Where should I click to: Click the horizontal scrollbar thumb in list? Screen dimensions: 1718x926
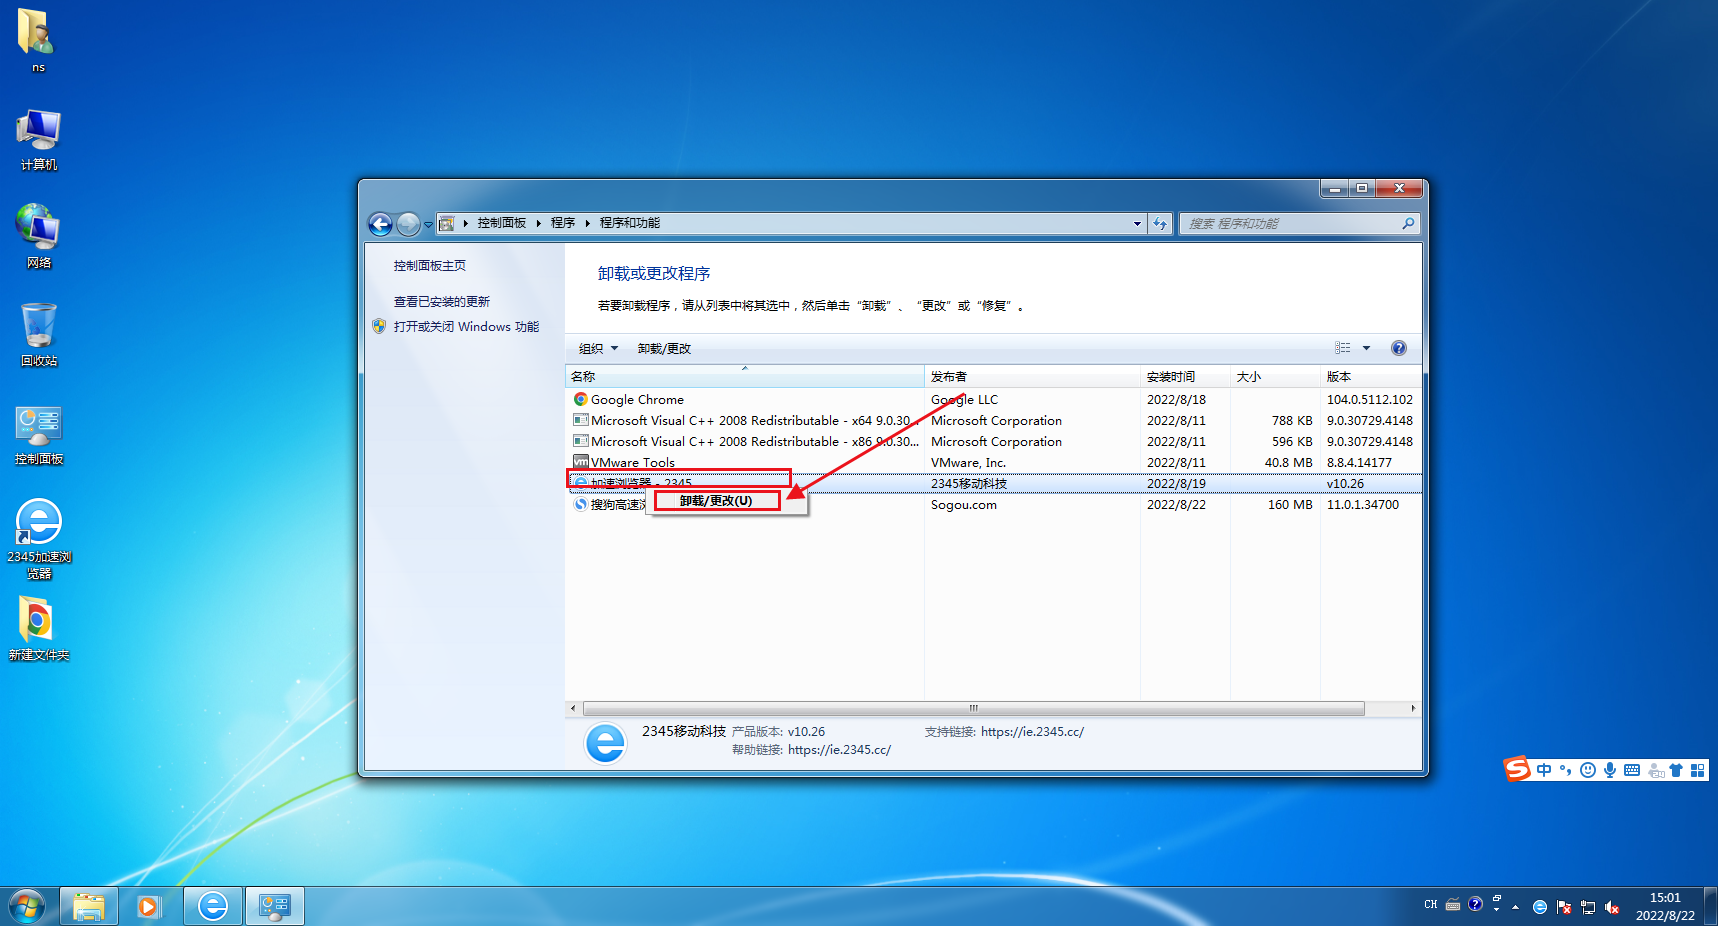972,708
